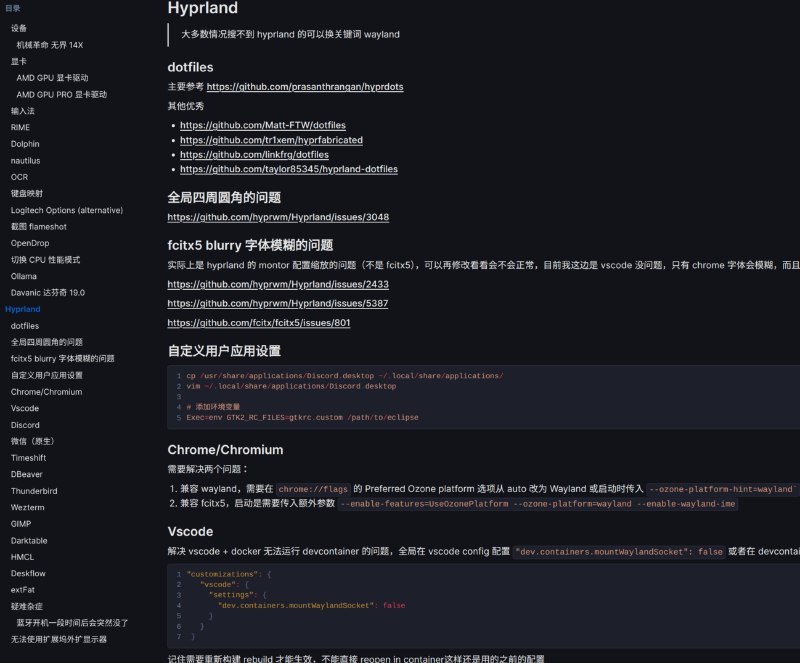Jump to Davanic 达芬奇 19.0 in the contents
Viewport: 800px width, 663px height.
48,292
